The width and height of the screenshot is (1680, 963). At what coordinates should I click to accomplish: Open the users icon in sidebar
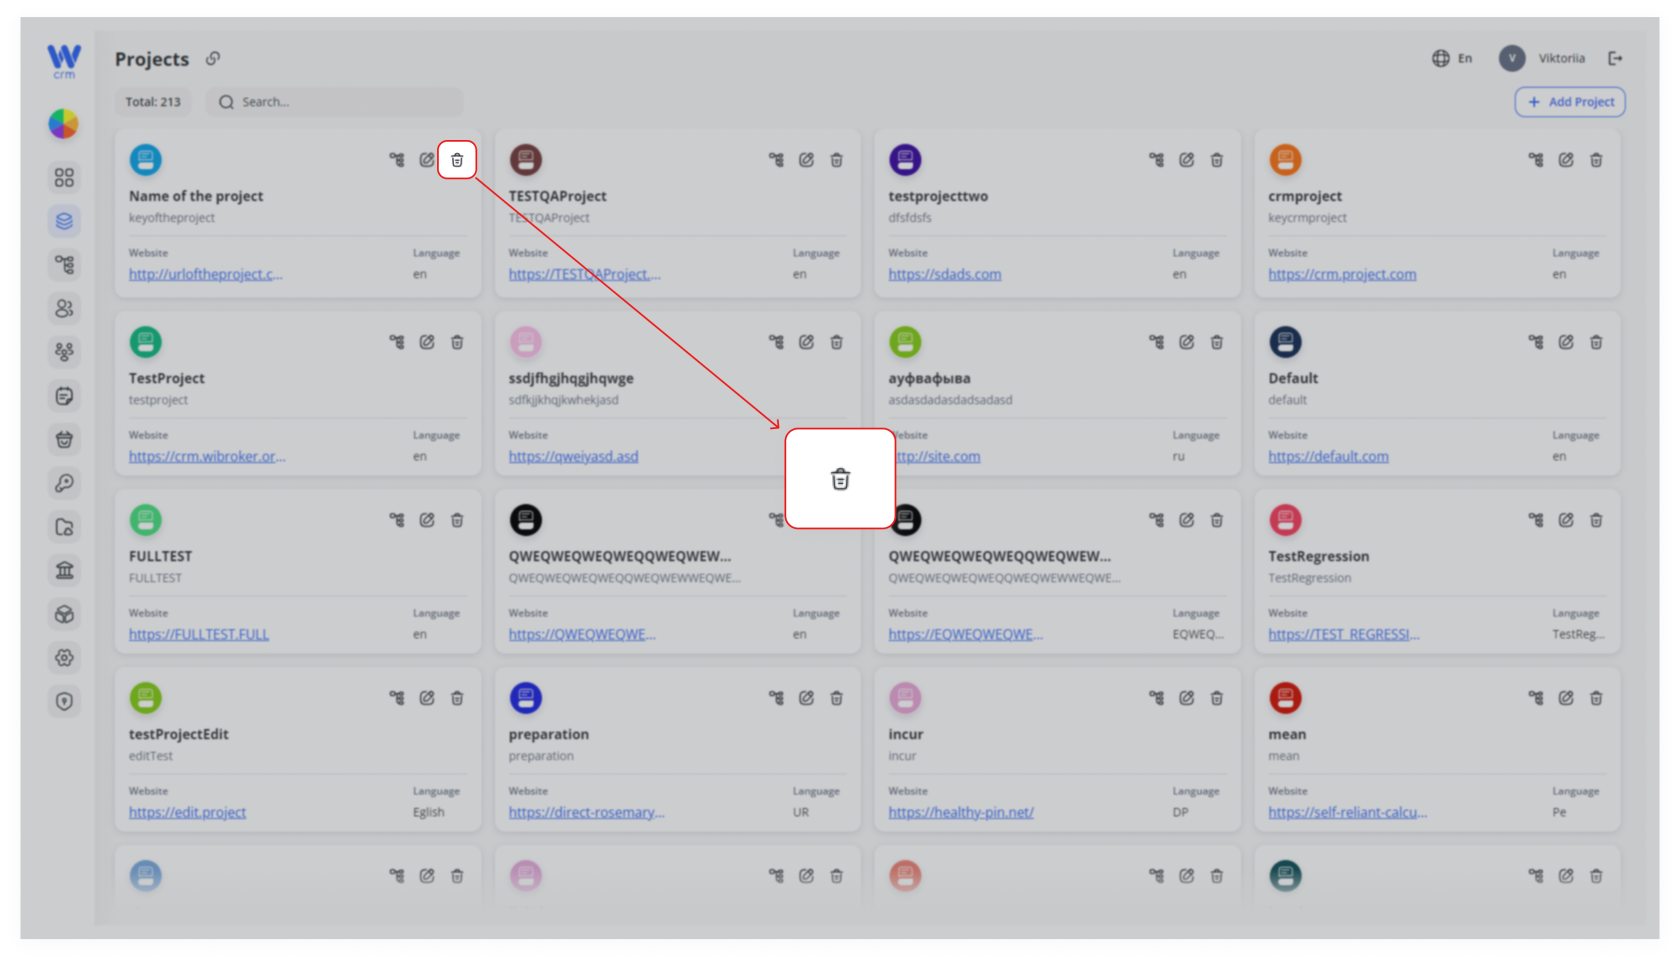[64, 308]
